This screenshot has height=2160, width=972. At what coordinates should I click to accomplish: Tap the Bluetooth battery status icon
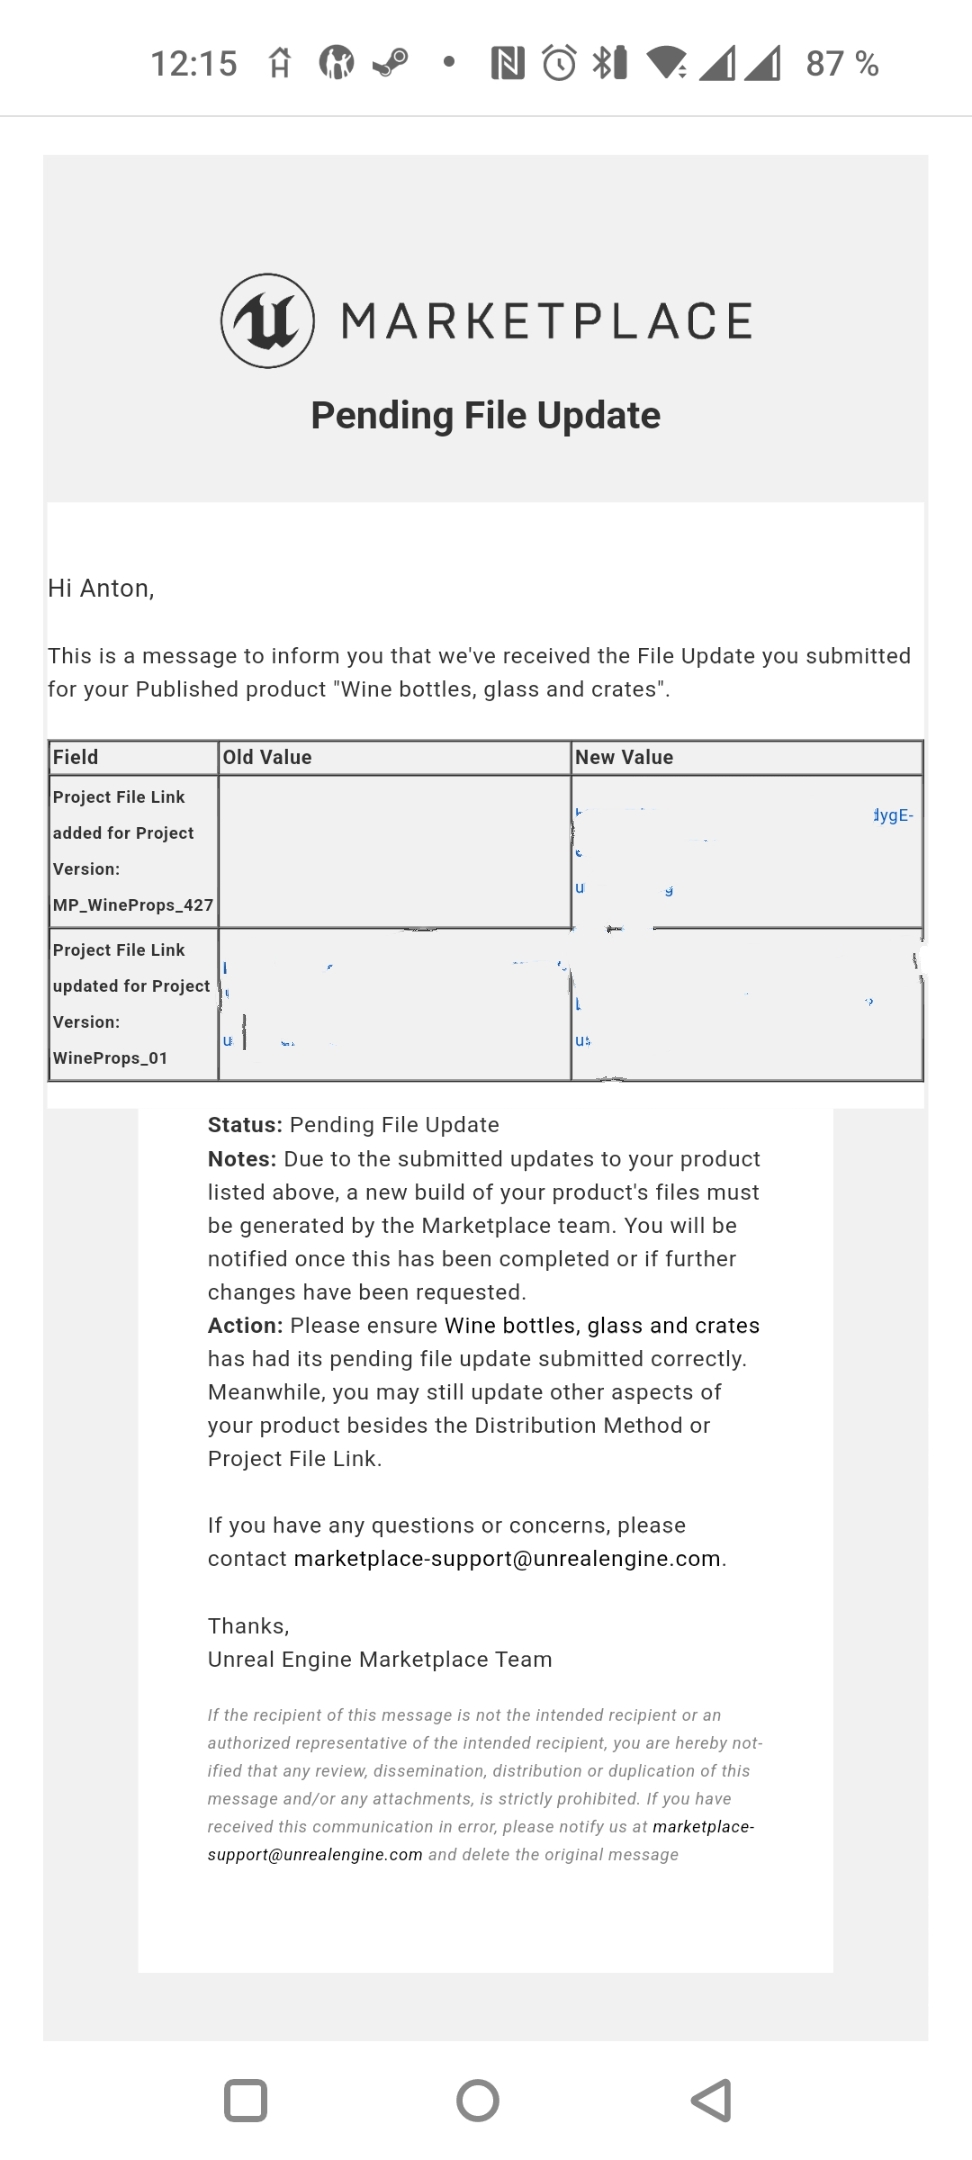click(x=610, y=63)
